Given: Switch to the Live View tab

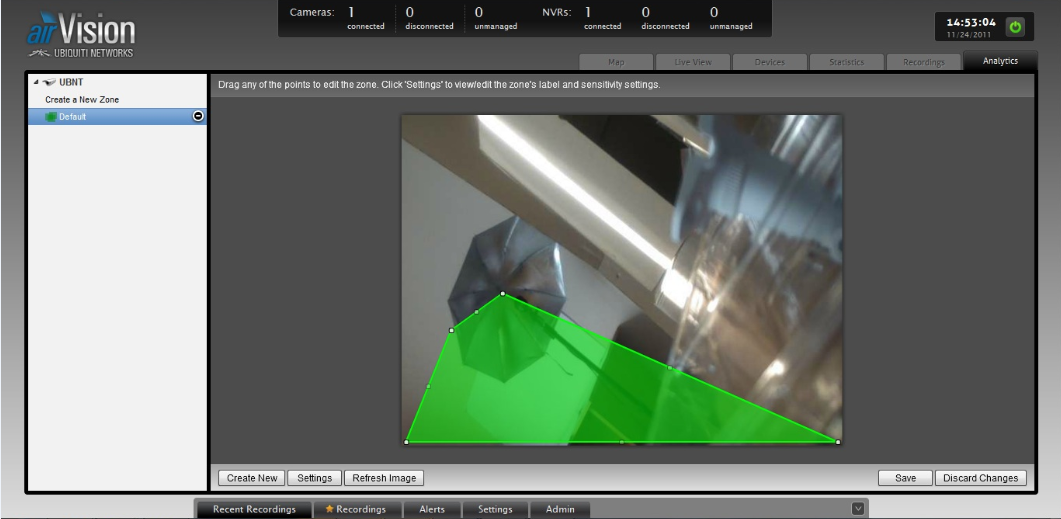Looking at the screenshot, I should (x=693, y=62).
